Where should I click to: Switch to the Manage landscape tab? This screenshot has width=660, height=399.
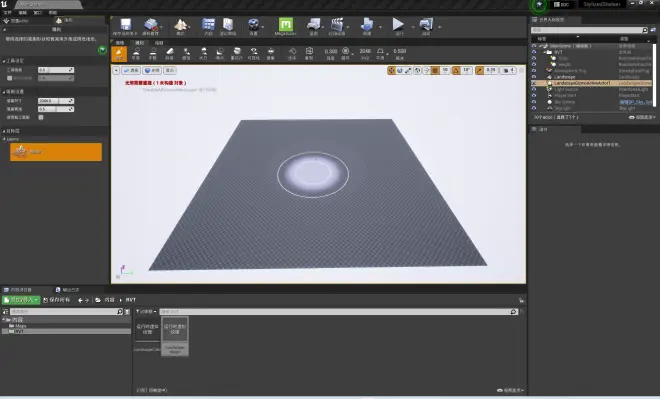[120, 43]
